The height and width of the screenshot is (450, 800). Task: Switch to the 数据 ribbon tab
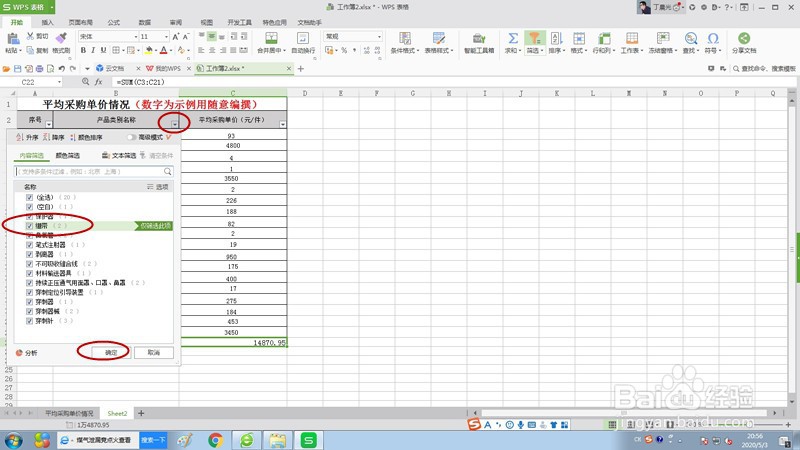145,22
